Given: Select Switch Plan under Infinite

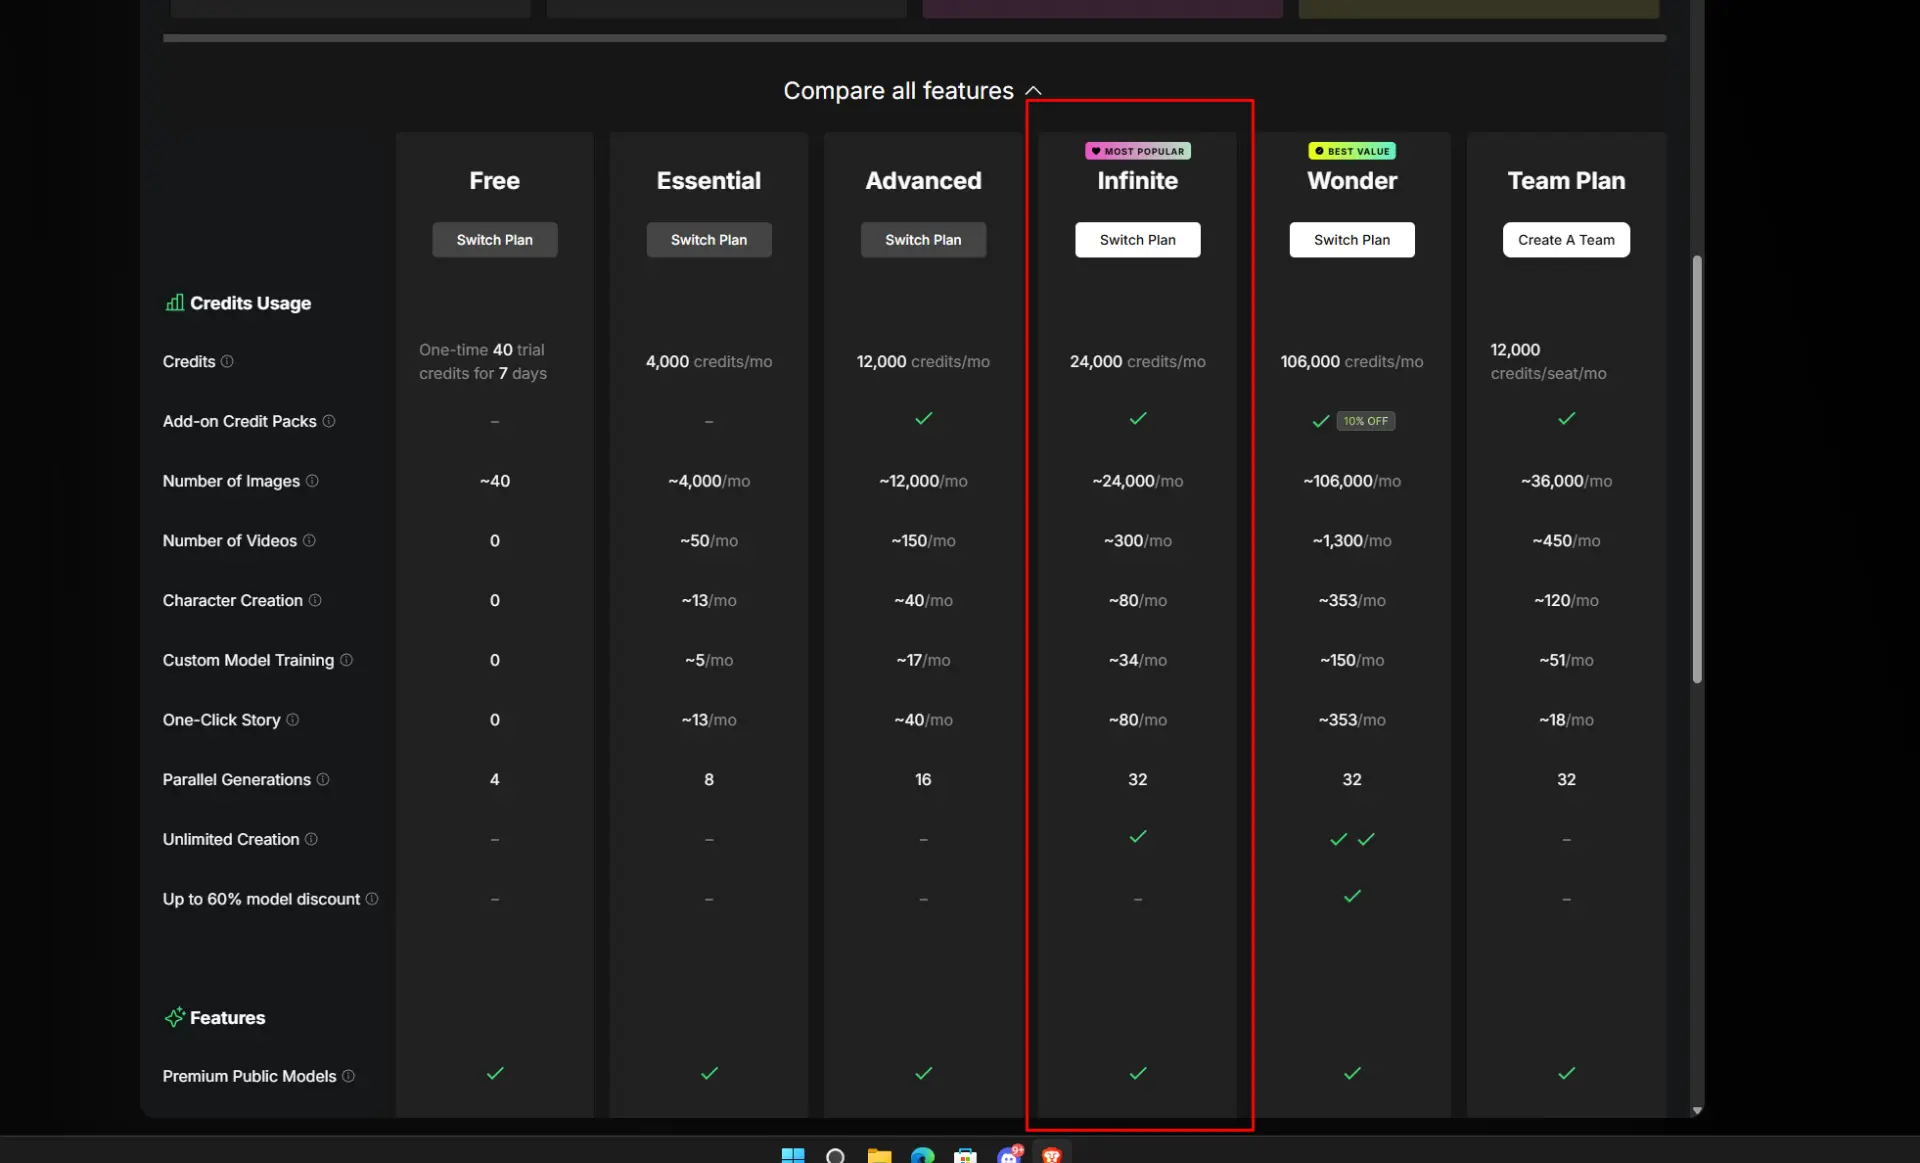Looking at the screenshot, I should coord(1137,240).
